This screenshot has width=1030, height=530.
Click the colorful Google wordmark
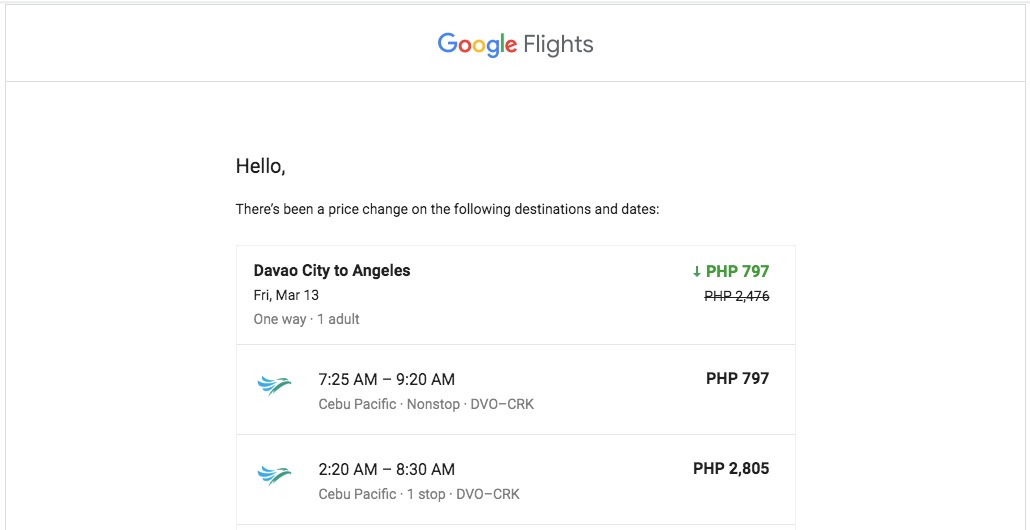click(x=477, y=45)
